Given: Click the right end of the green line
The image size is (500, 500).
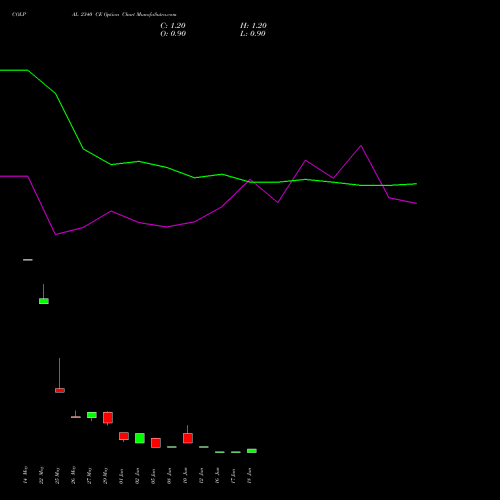Looking at the screenshot, I should tap(416, 184).
